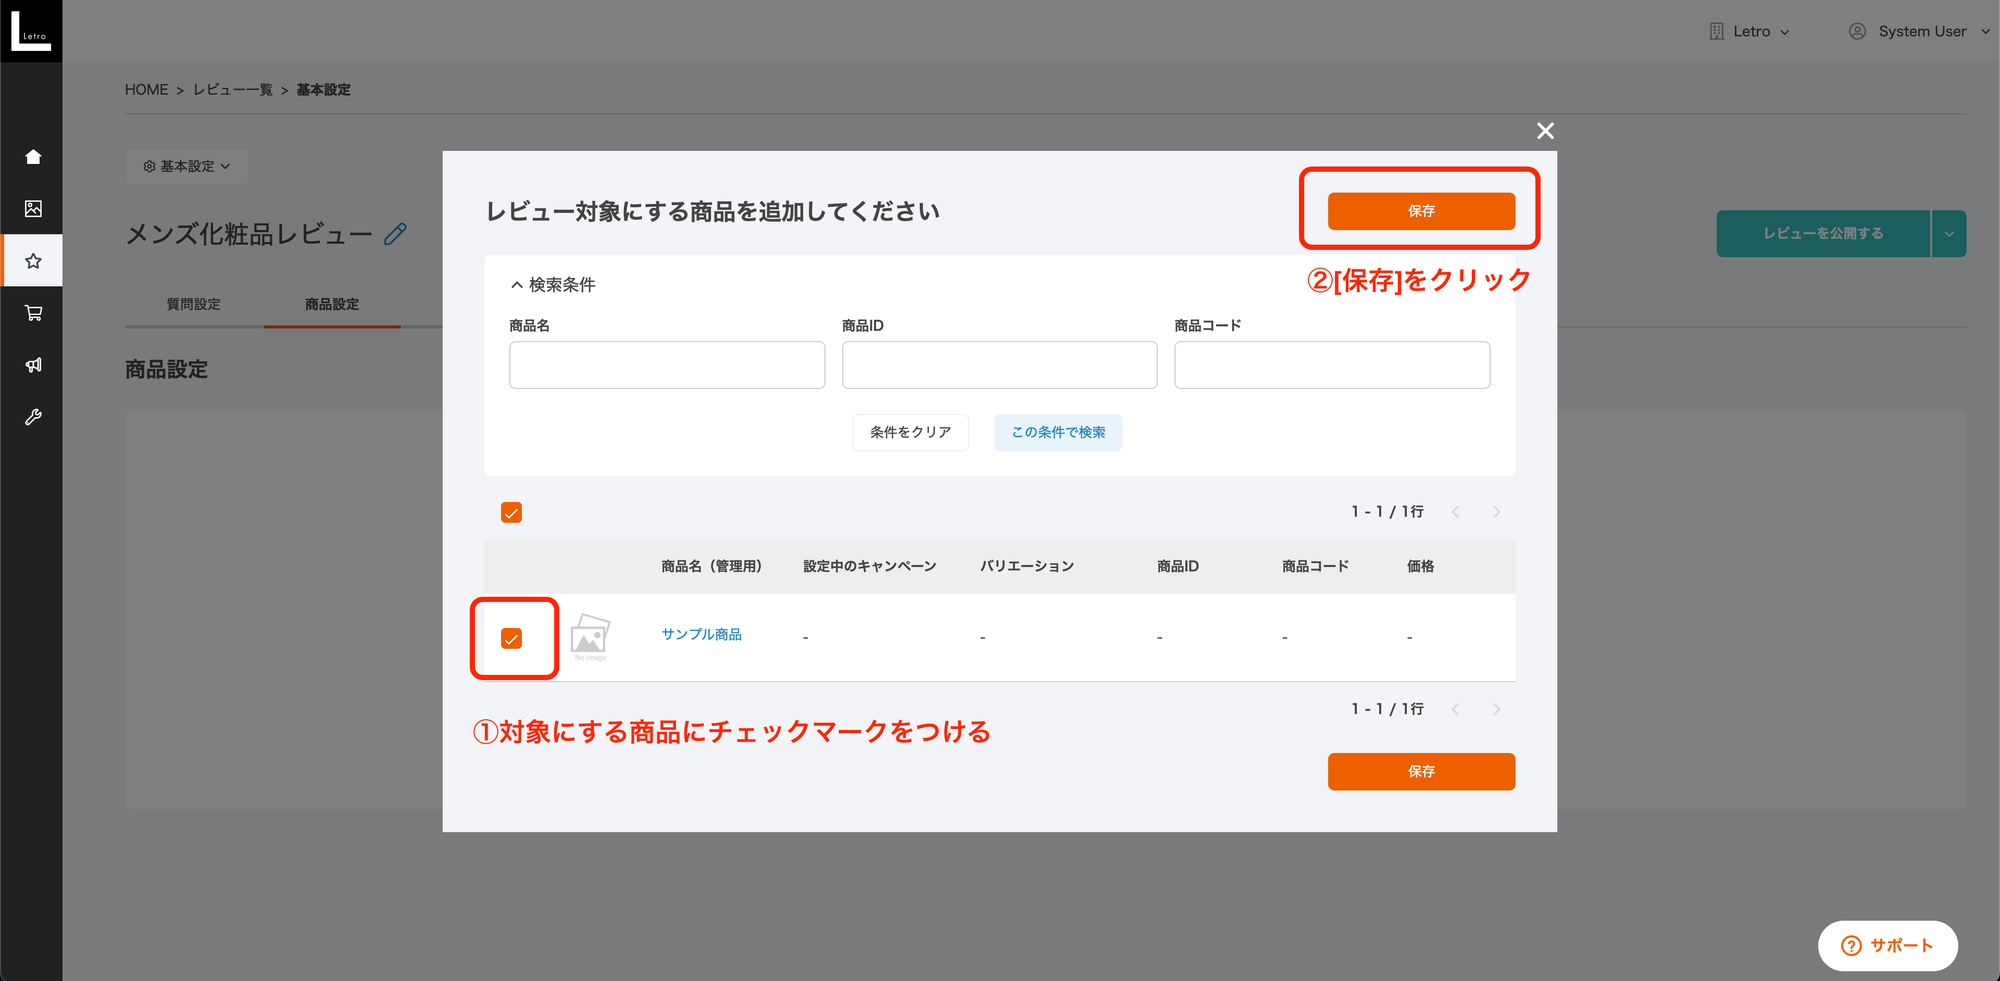The image size is (2000, 981).
Task: Click the この条件で検索 button
Action: [x=1057, y=432]
